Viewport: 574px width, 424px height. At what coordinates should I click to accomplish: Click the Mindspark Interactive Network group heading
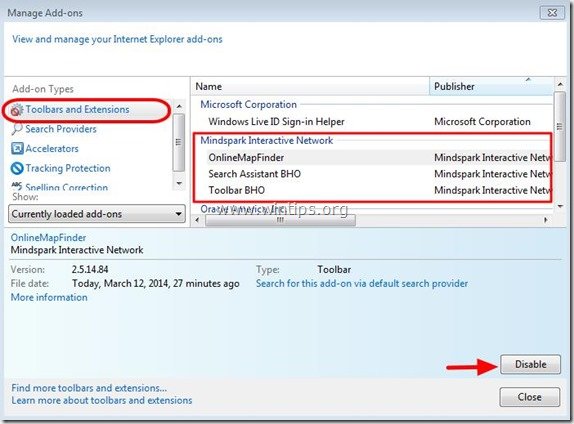[x=266, y=141]
